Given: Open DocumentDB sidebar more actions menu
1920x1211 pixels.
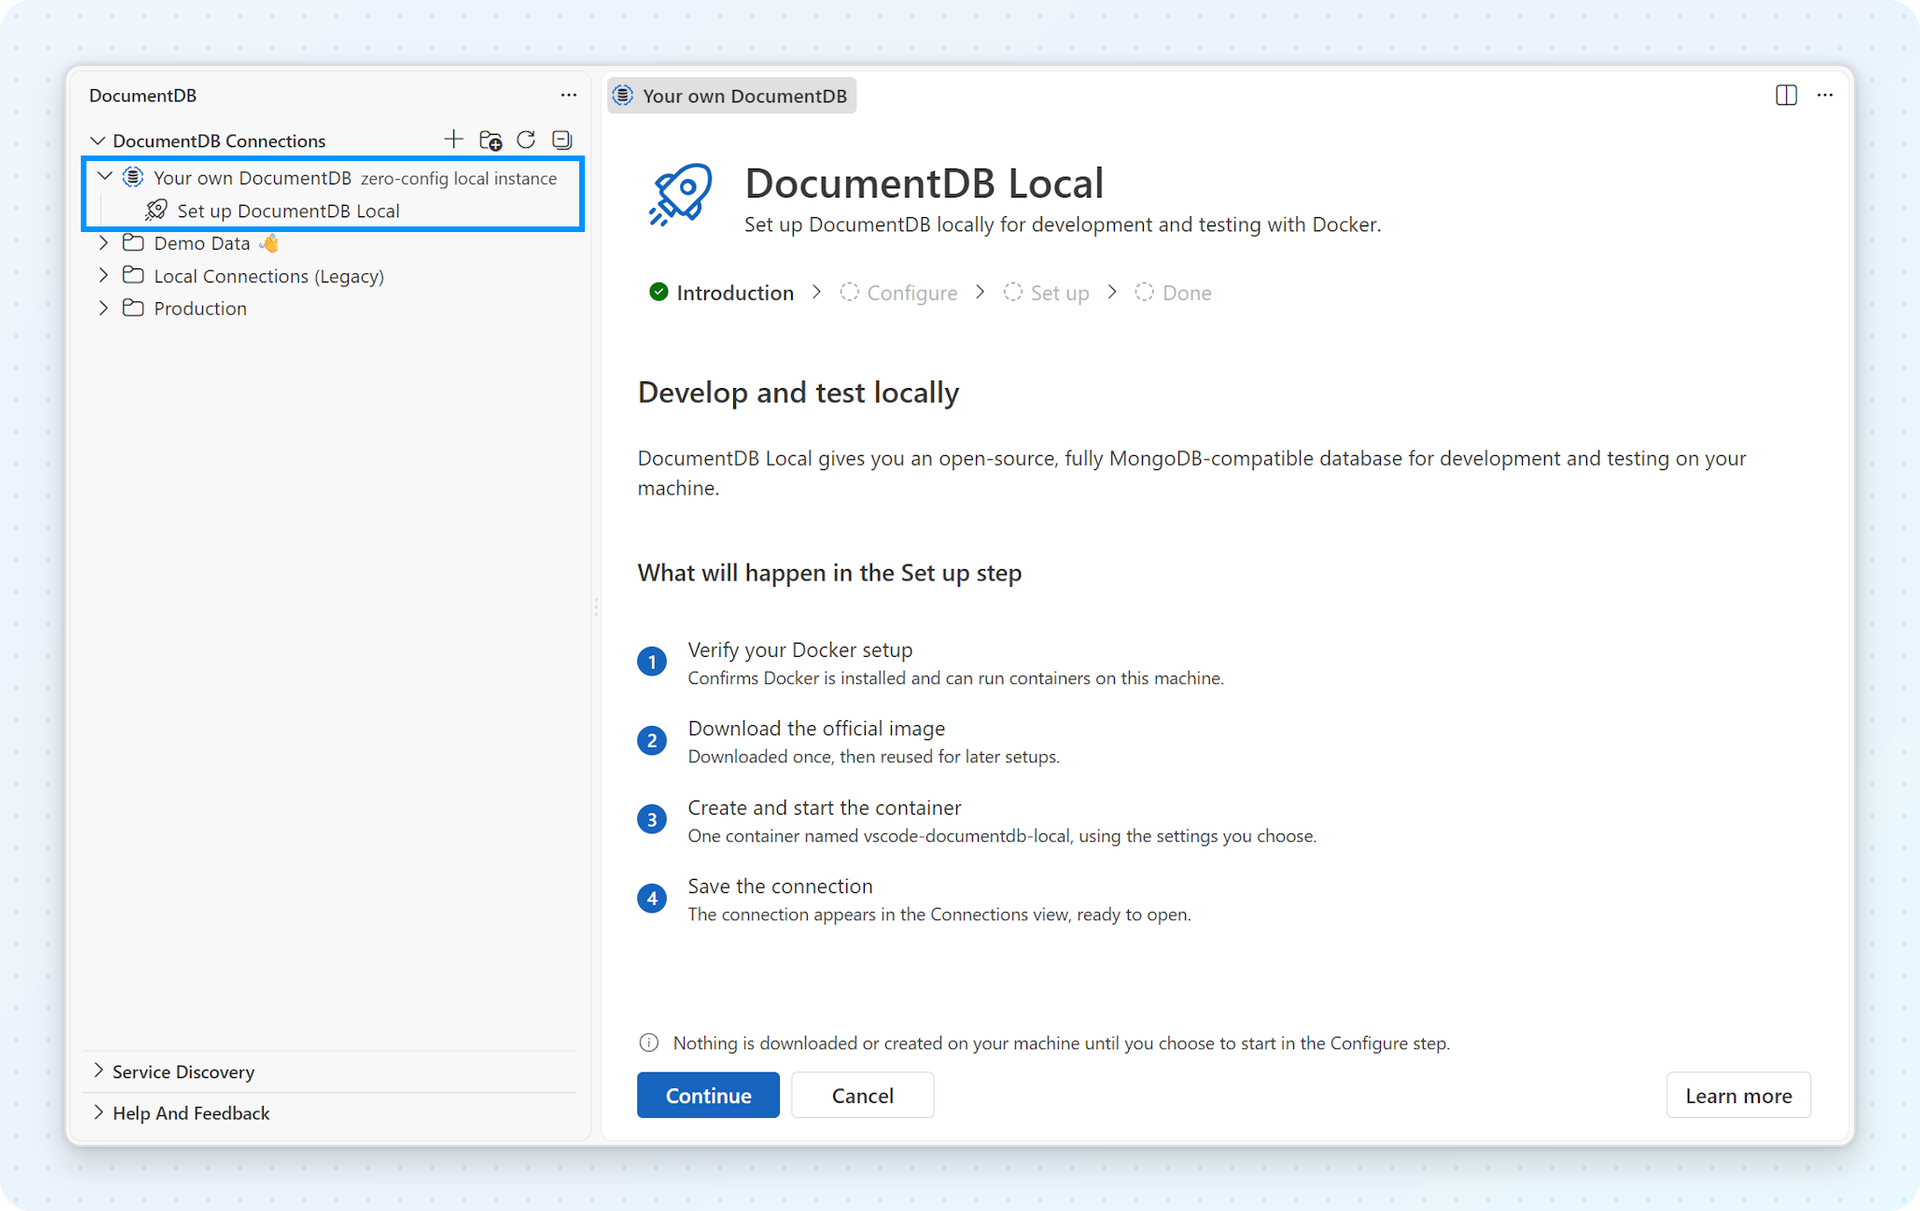Looking at the screenshot, I should [568, 95].
